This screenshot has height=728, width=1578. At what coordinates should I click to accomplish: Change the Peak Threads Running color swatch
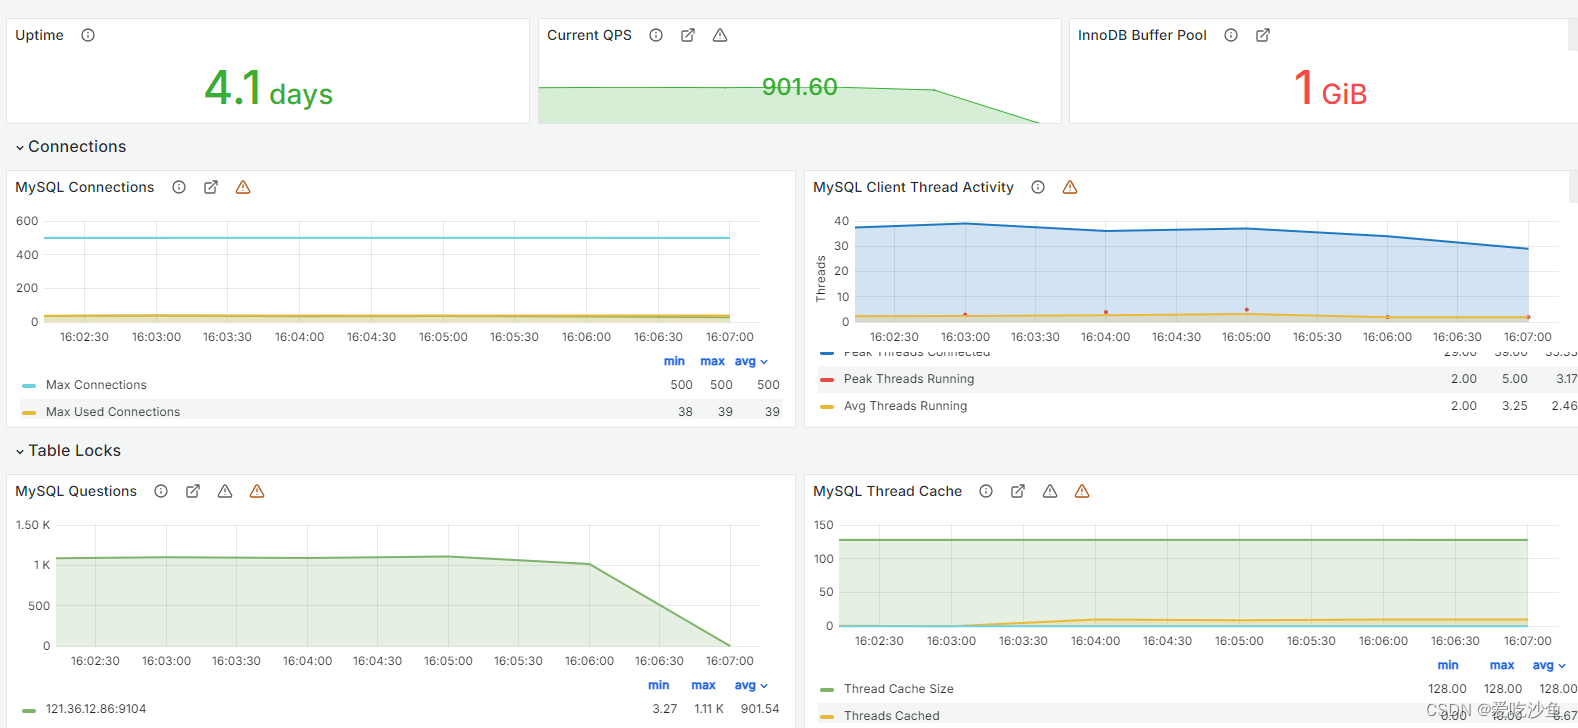pos(827,379)
